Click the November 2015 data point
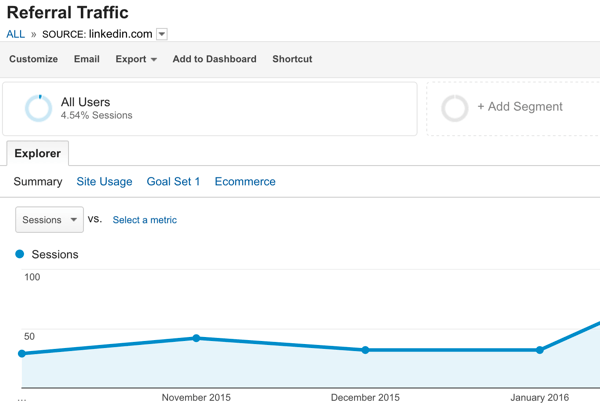Screen dimensions: 600x405 tap(196, 338)
